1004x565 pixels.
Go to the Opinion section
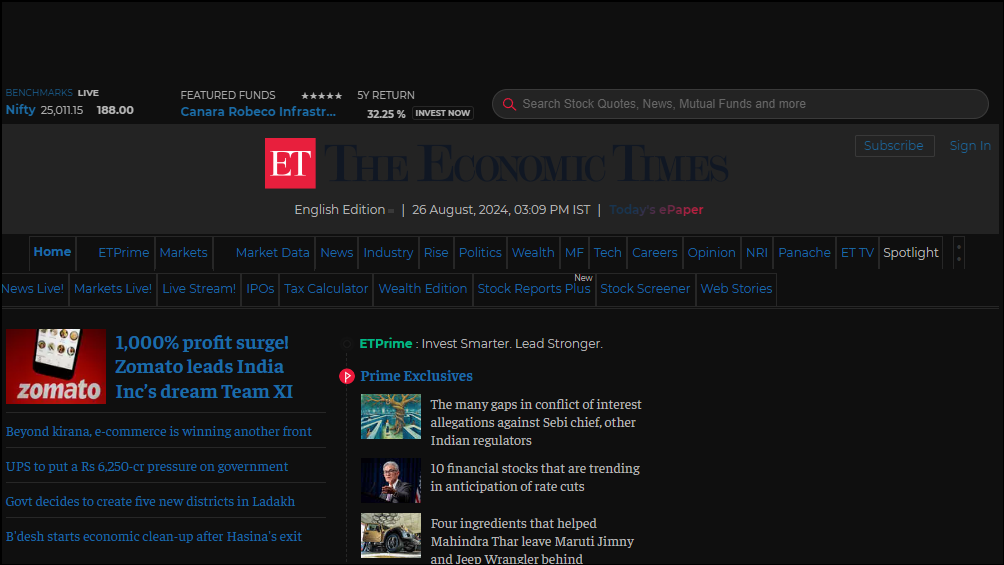tap(711, 252)
